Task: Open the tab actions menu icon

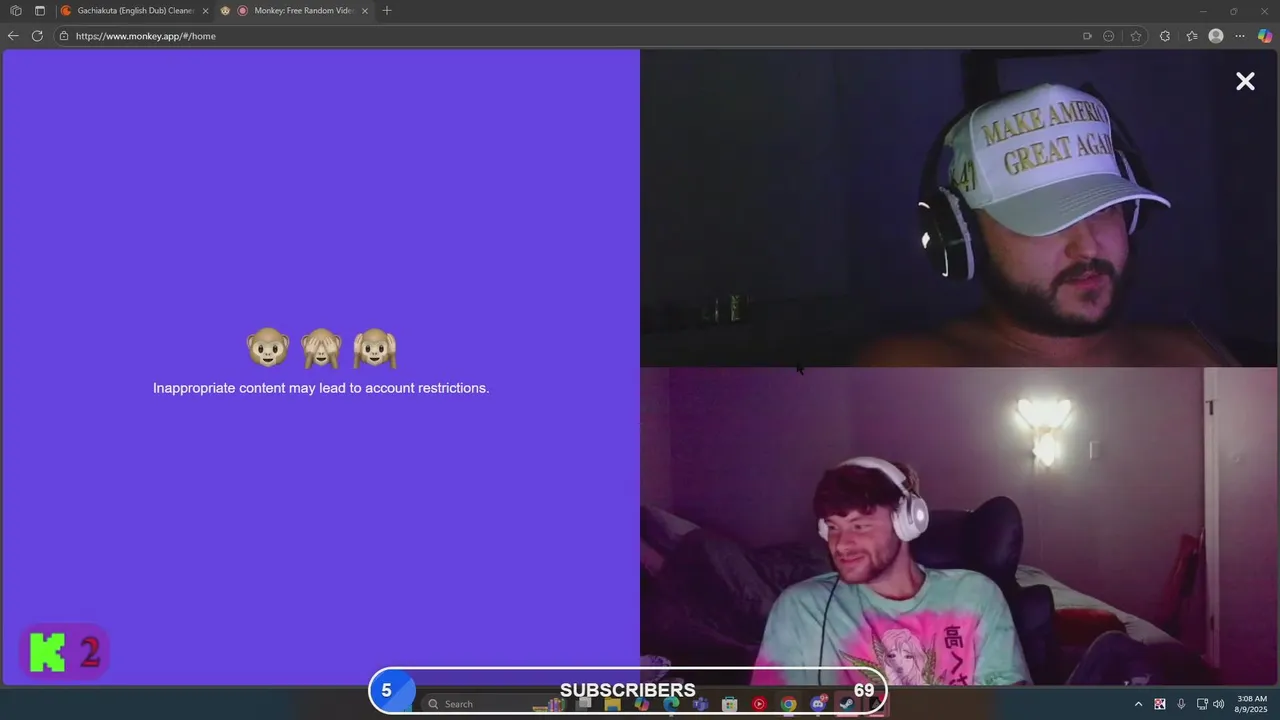Action: pyautogui.click(x=40, y=11)
